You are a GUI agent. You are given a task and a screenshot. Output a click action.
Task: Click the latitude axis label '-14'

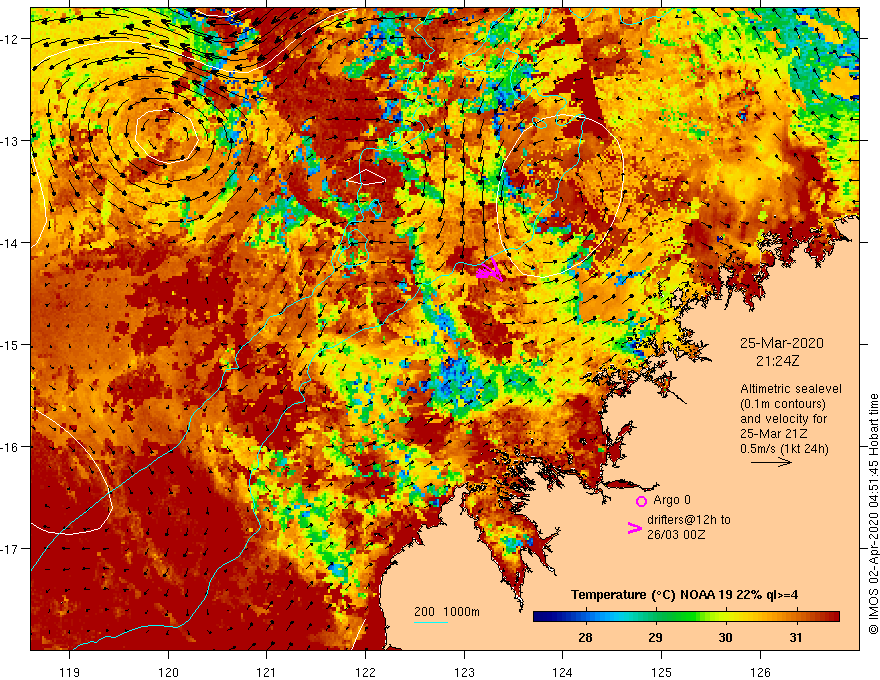coord(9,243)
